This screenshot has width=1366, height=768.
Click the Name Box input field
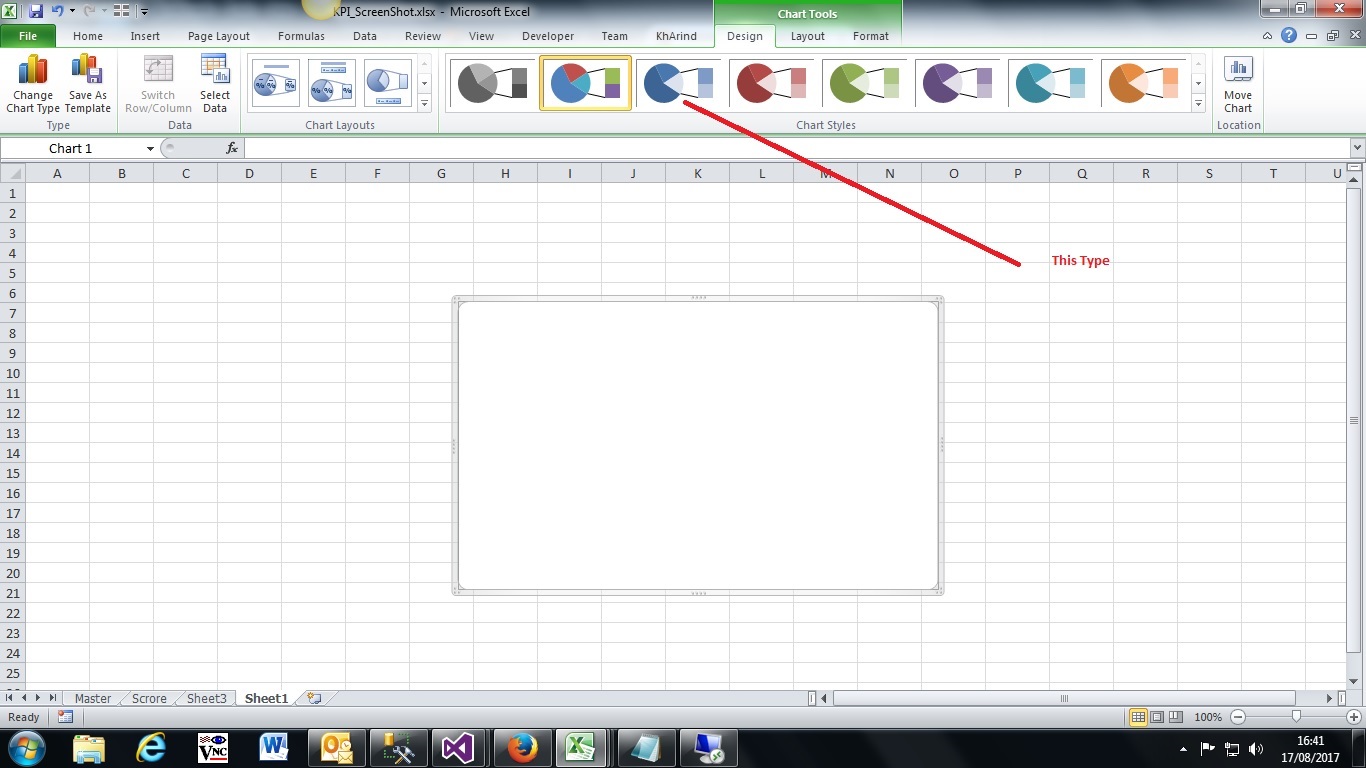click(71, 148)
